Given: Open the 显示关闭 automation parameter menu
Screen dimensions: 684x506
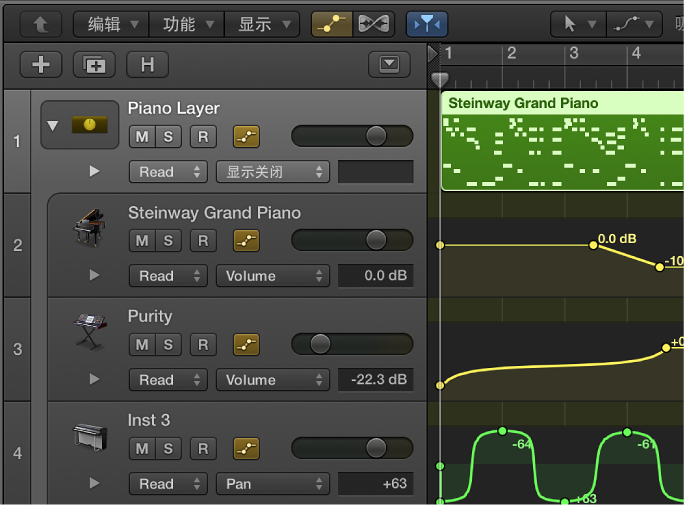Looking at the screenshot, I should tap(273, 171).
